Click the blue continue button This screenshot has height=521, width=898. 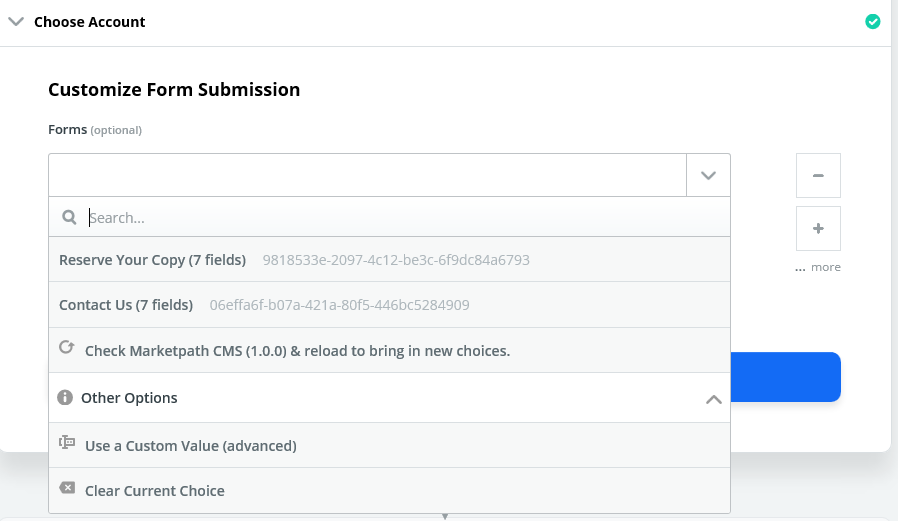[785, 377]
